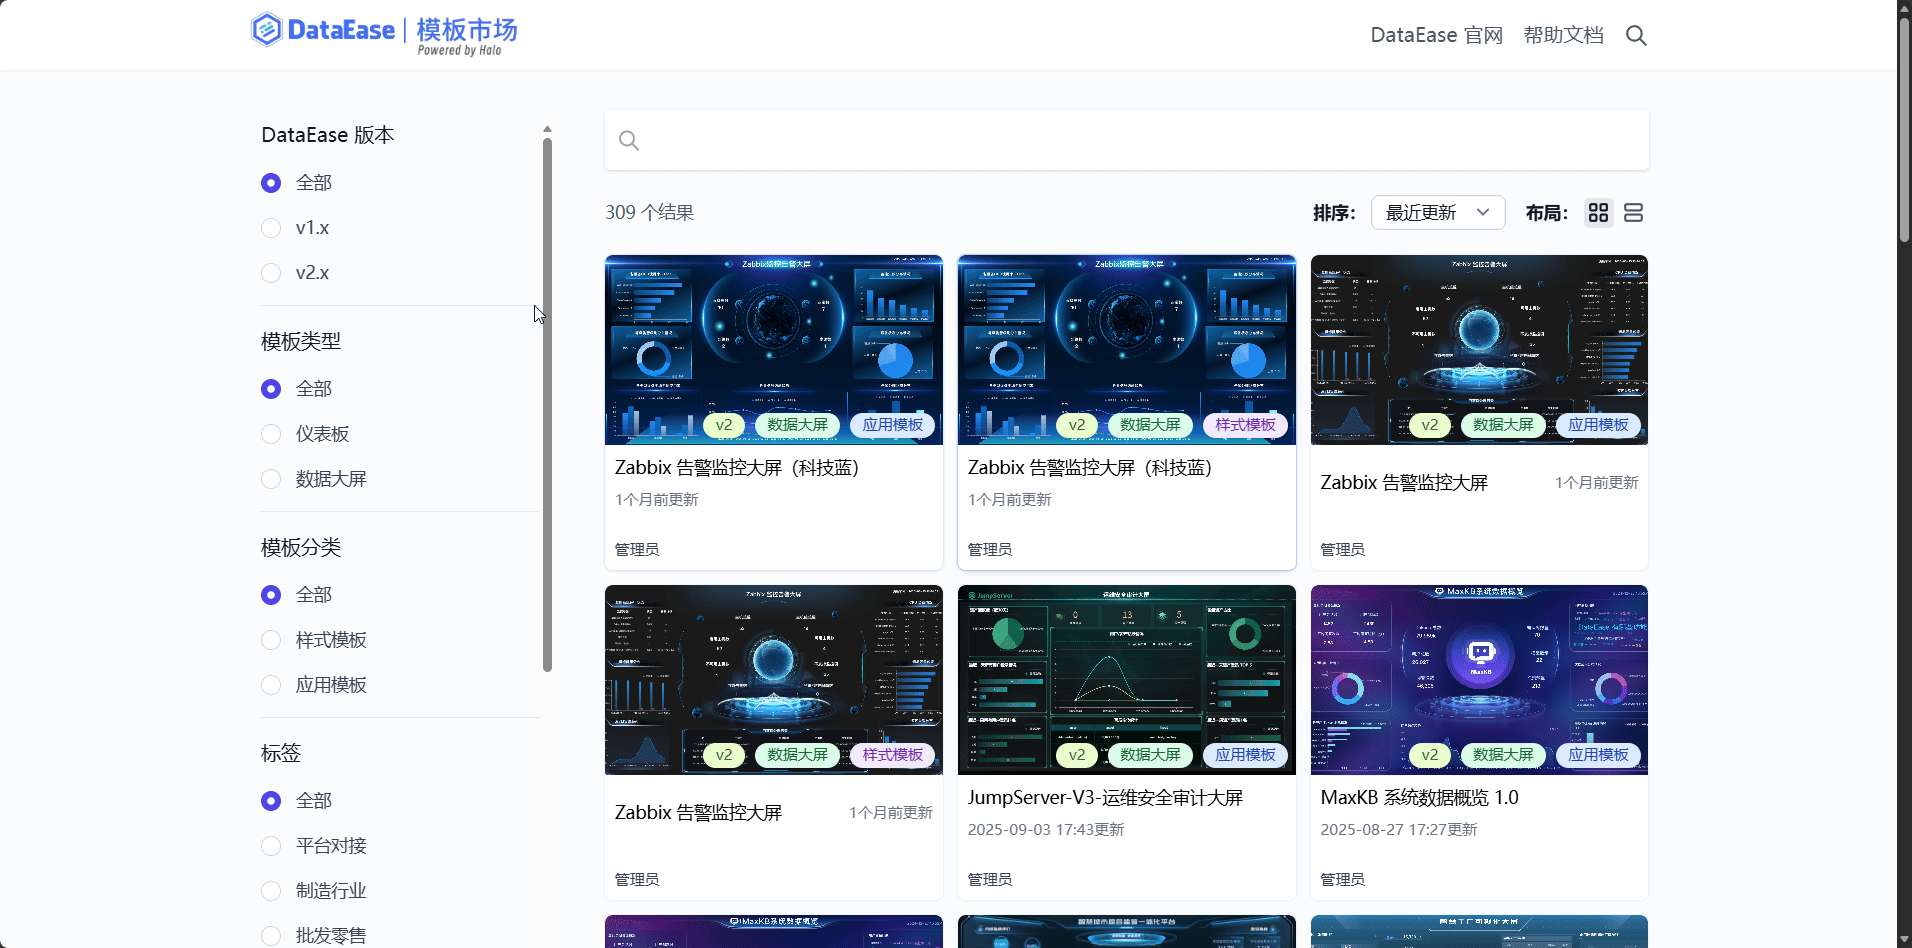Viewport: 1912px width, 948px height.
Task: Click v2 tag on MaxKB card
Action: point(1429,755)
